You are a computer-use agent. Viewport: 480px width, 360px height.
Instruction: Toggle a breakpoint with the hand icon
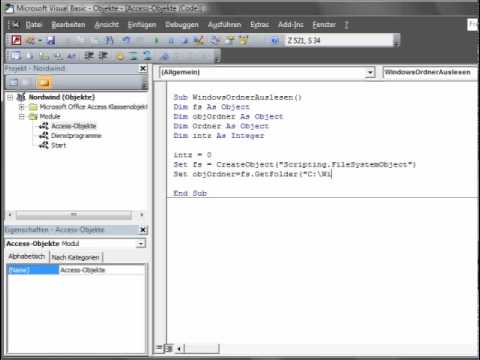tap(120, 56)
